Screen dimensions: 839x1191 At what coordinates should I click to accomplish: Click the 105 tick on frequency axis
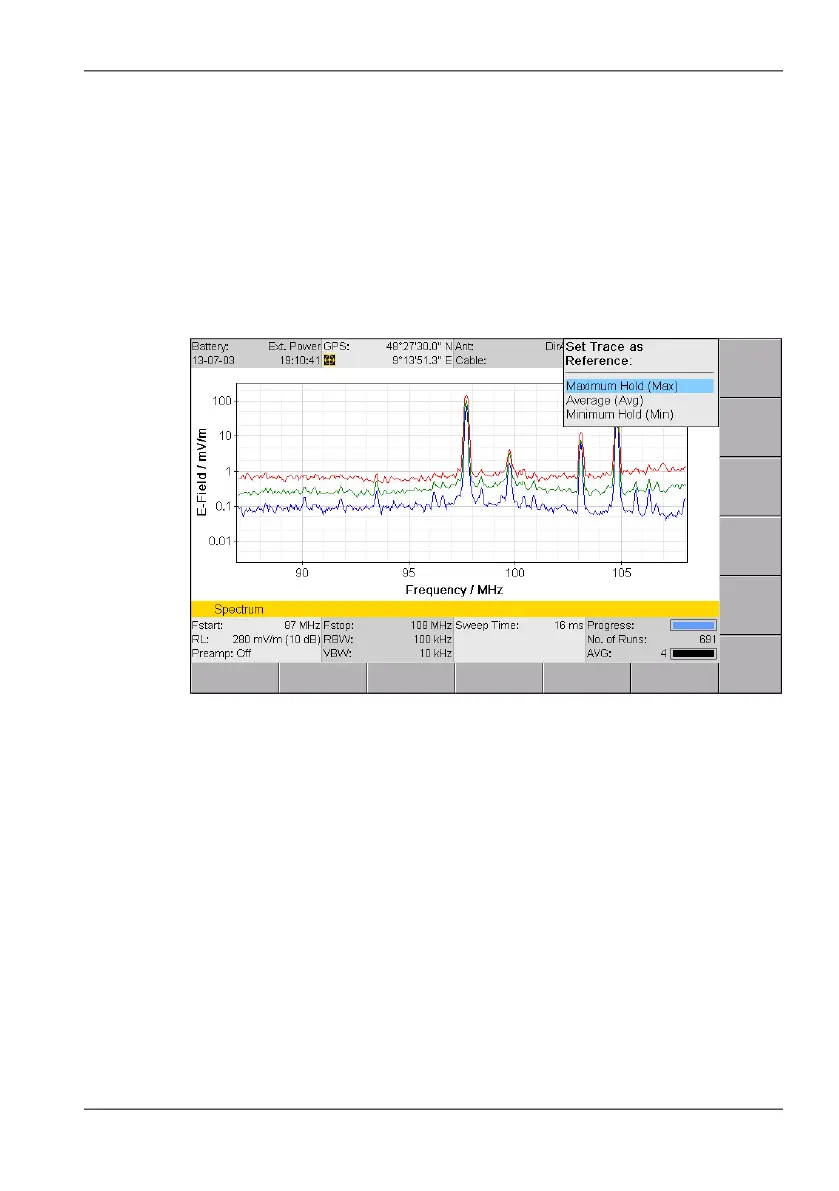coord(622,573)
